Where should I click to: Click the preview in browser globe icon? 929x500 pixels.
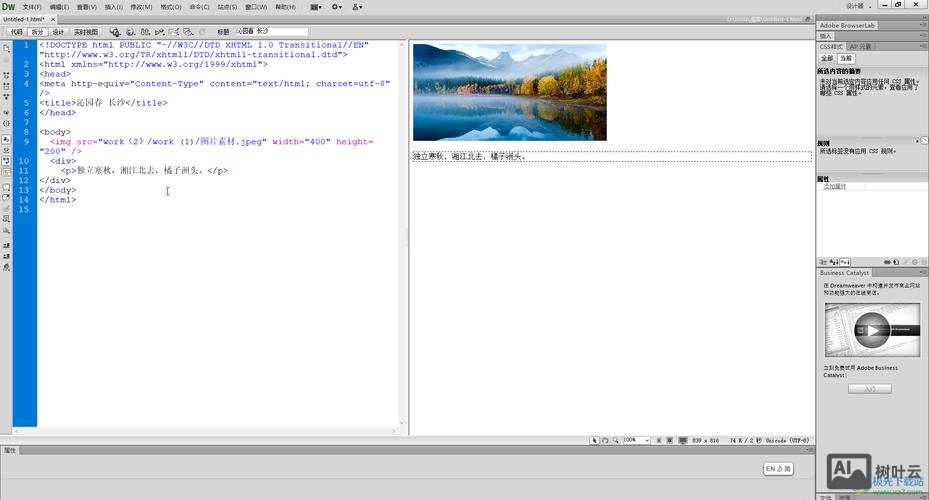click(130, 32)
